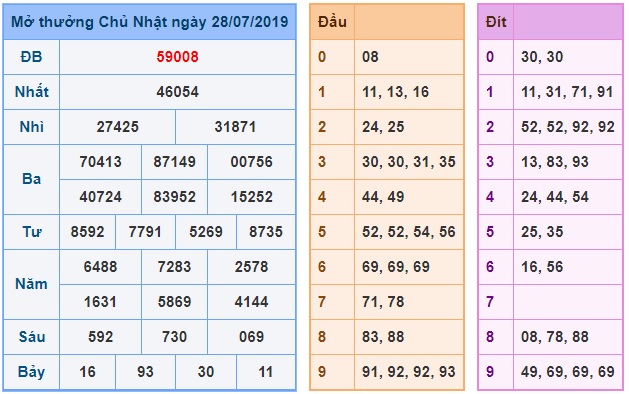Select the Đít value '11, 31, 71, 91'
This screenshot has width=629, height=394.
[x=567, y=92]
